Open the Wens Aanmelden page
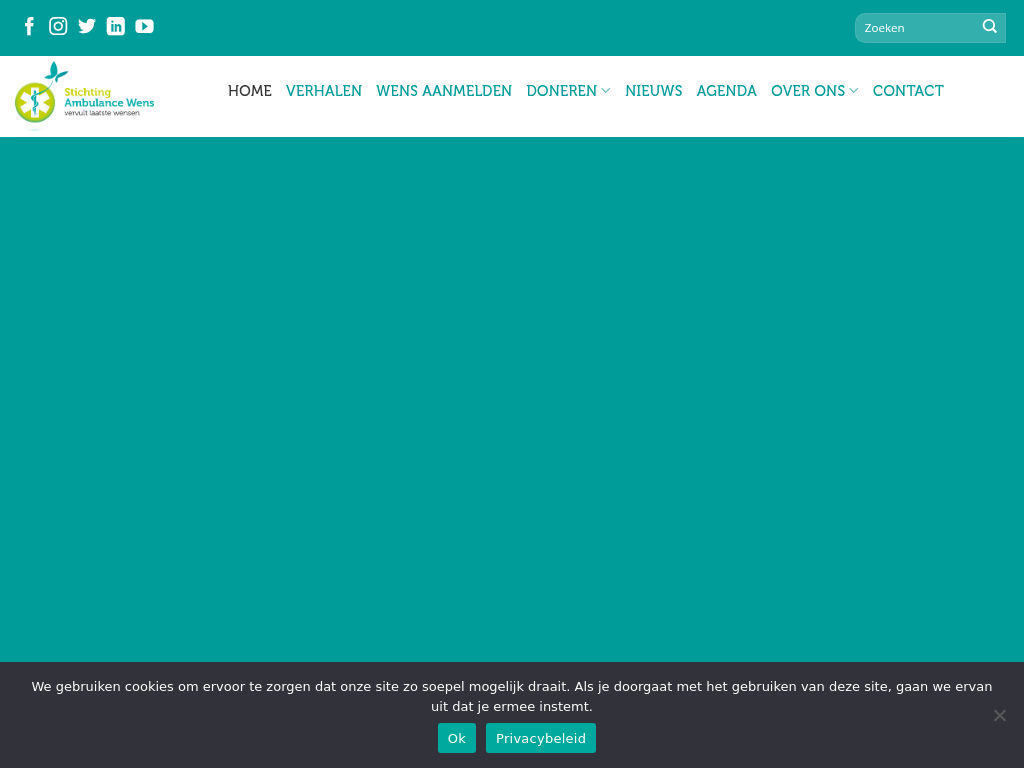 coord(444,91)
